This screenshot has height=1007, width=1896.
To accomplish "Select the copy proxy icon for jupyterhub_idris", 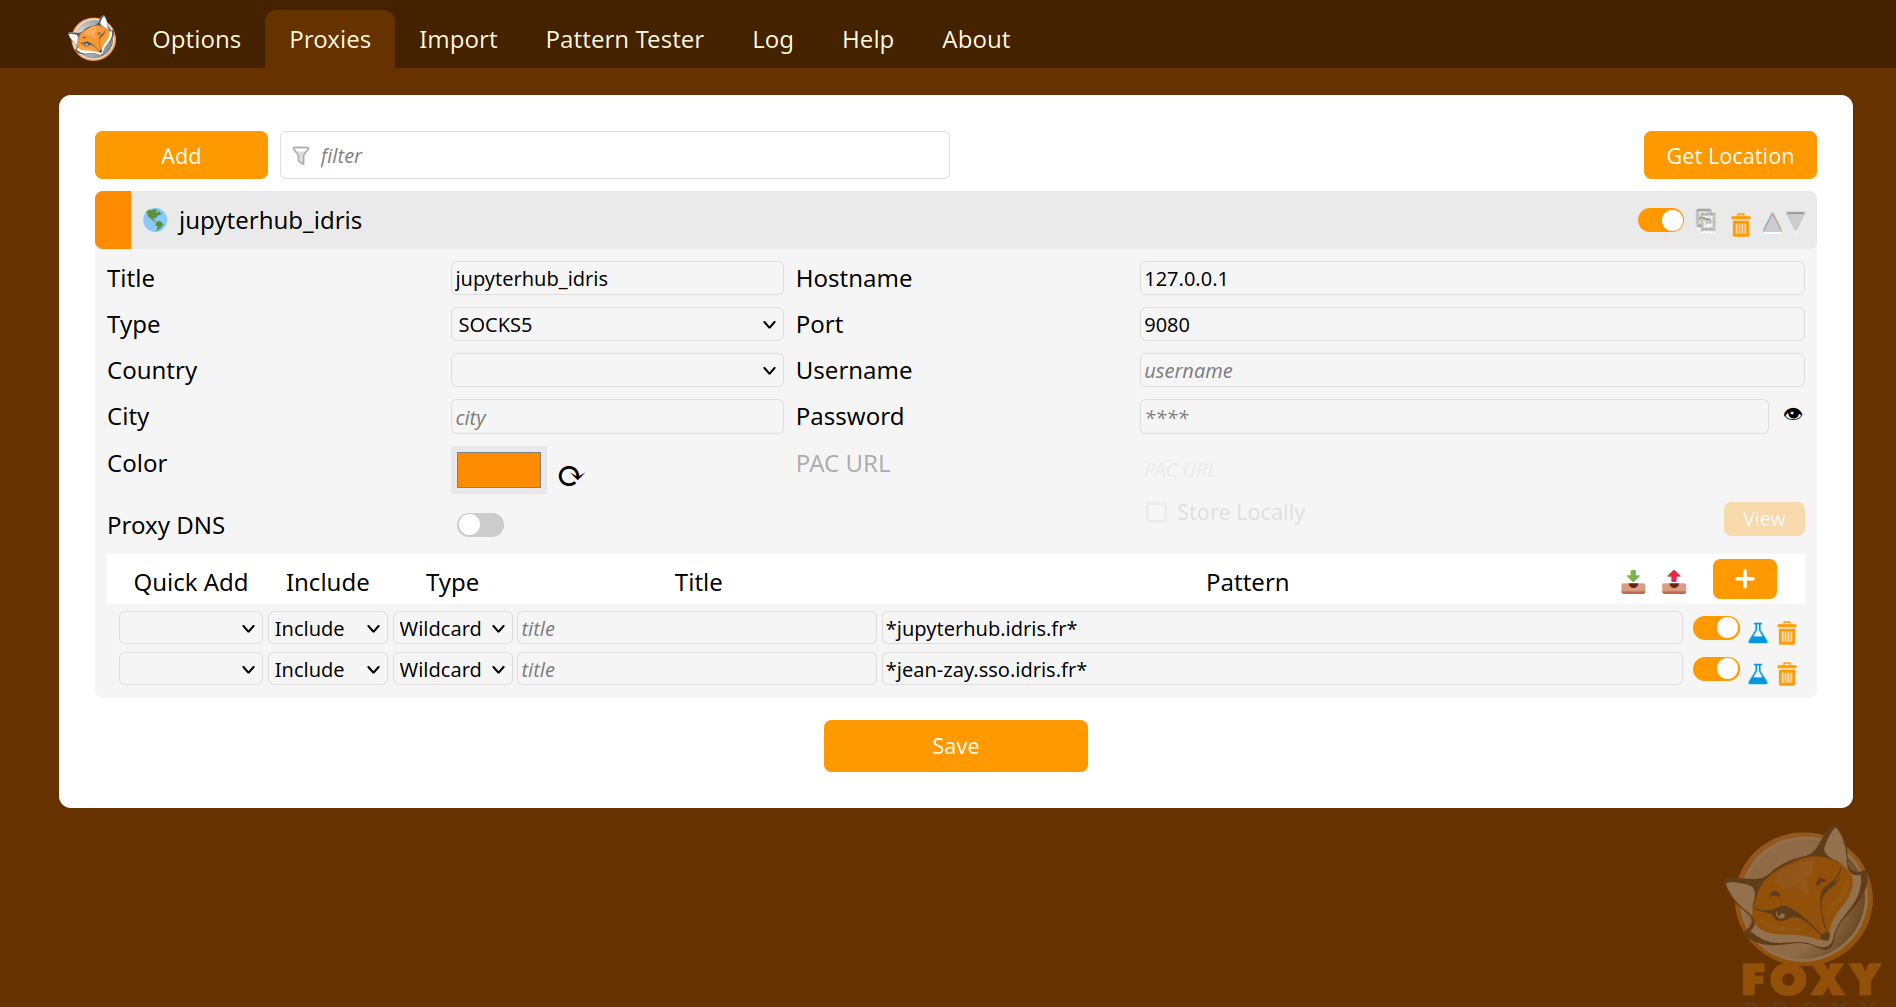I will coord(1706,220).
